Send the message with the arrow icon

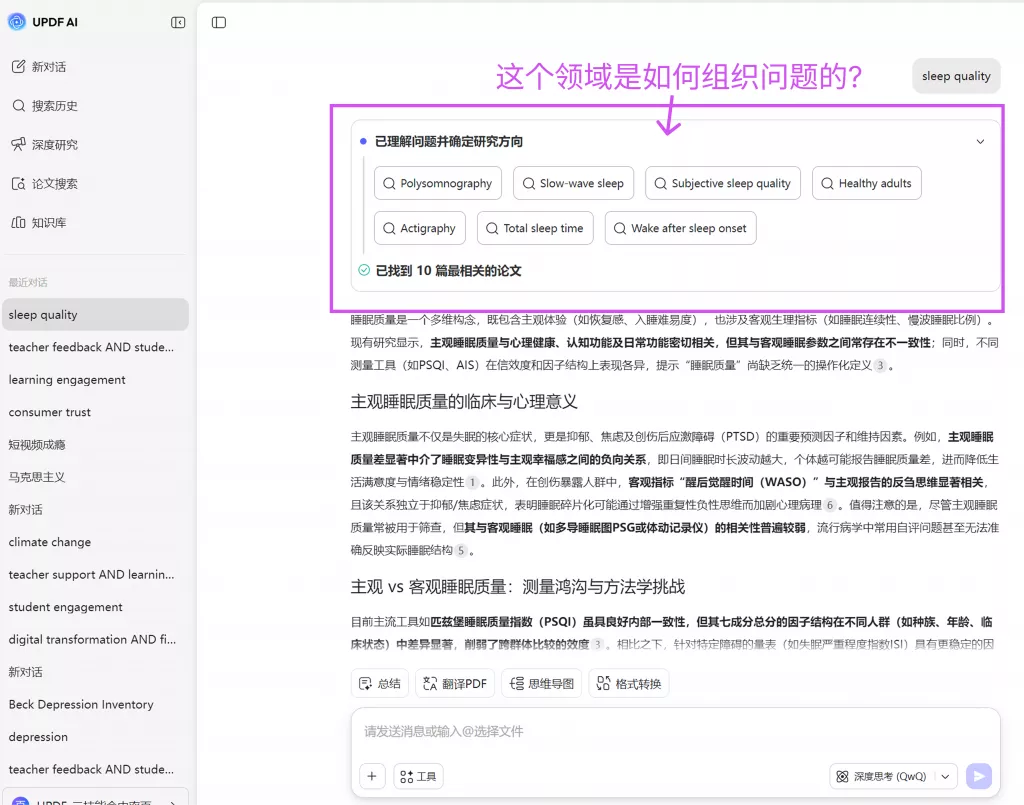(x=978, y=775)
